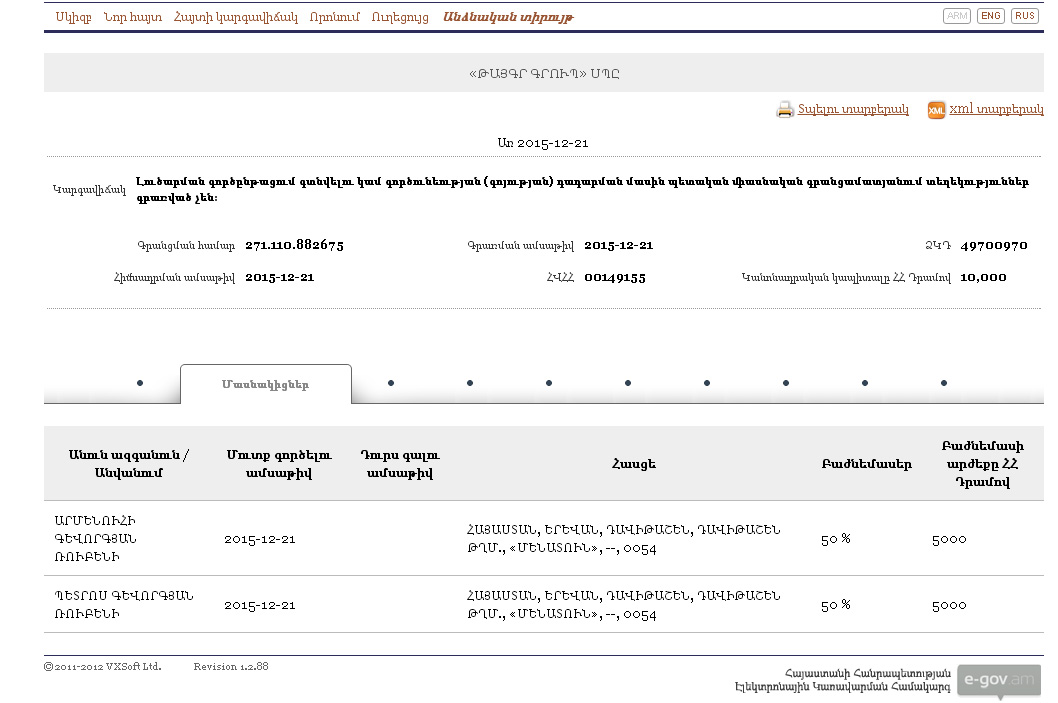Switch language to ENG
Screen dimensions: 1058x703
pyautogui.click(x=991, y=16)
